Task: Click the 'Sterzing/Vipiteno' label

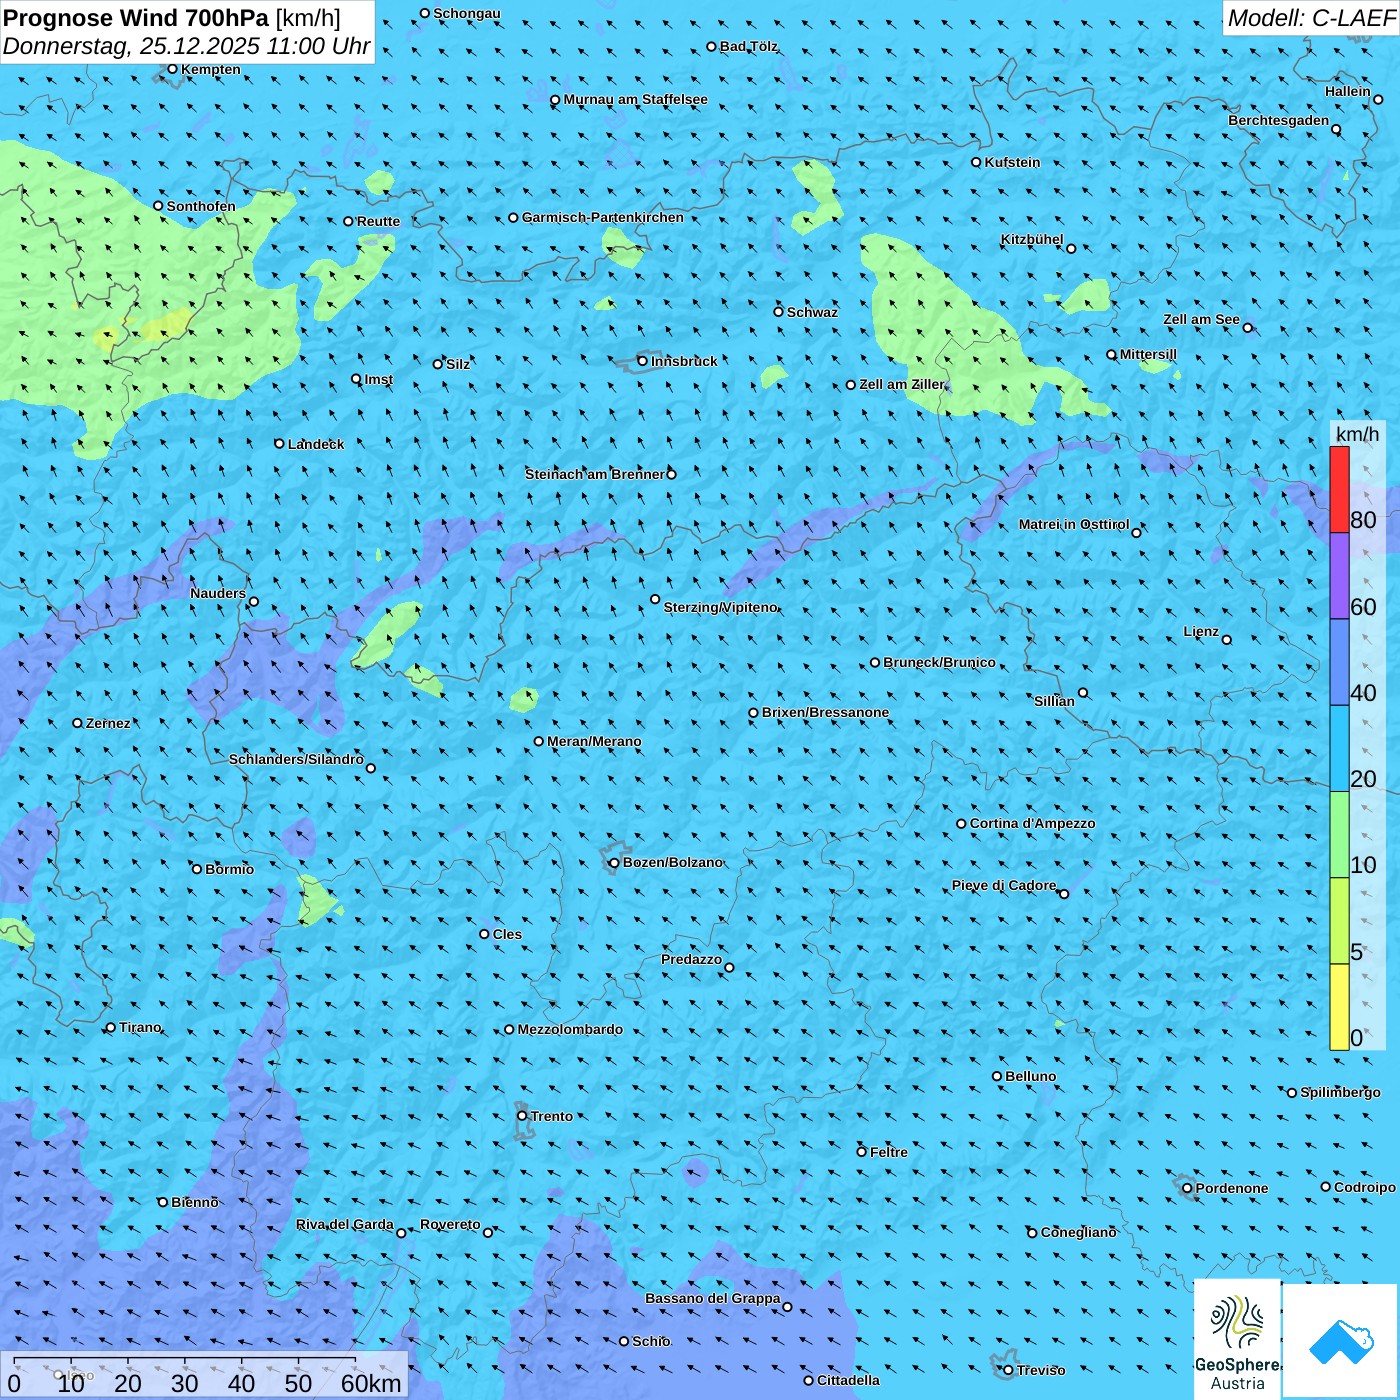Action: pos(721,607)
